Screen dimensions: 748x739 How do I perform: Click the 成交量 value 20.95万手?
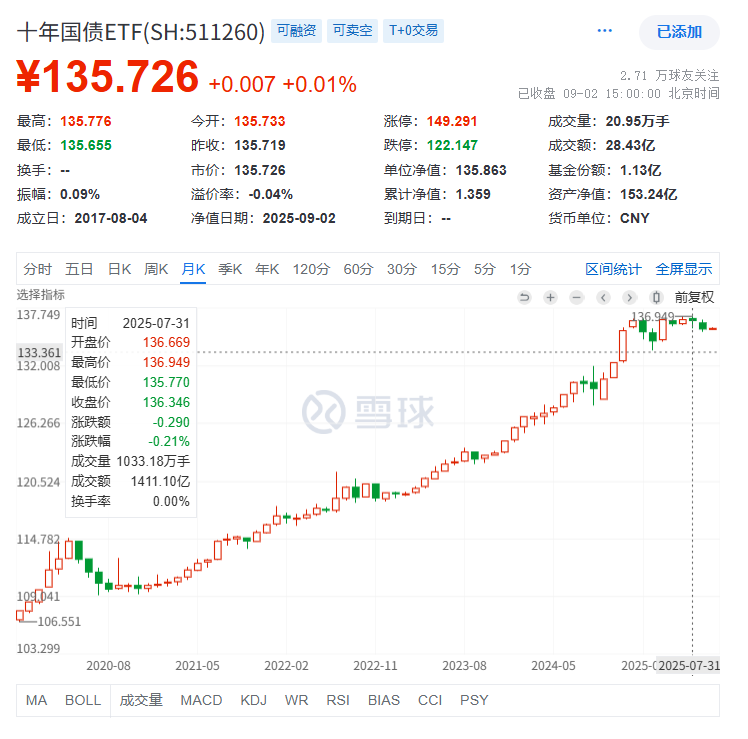coord(638,121)
